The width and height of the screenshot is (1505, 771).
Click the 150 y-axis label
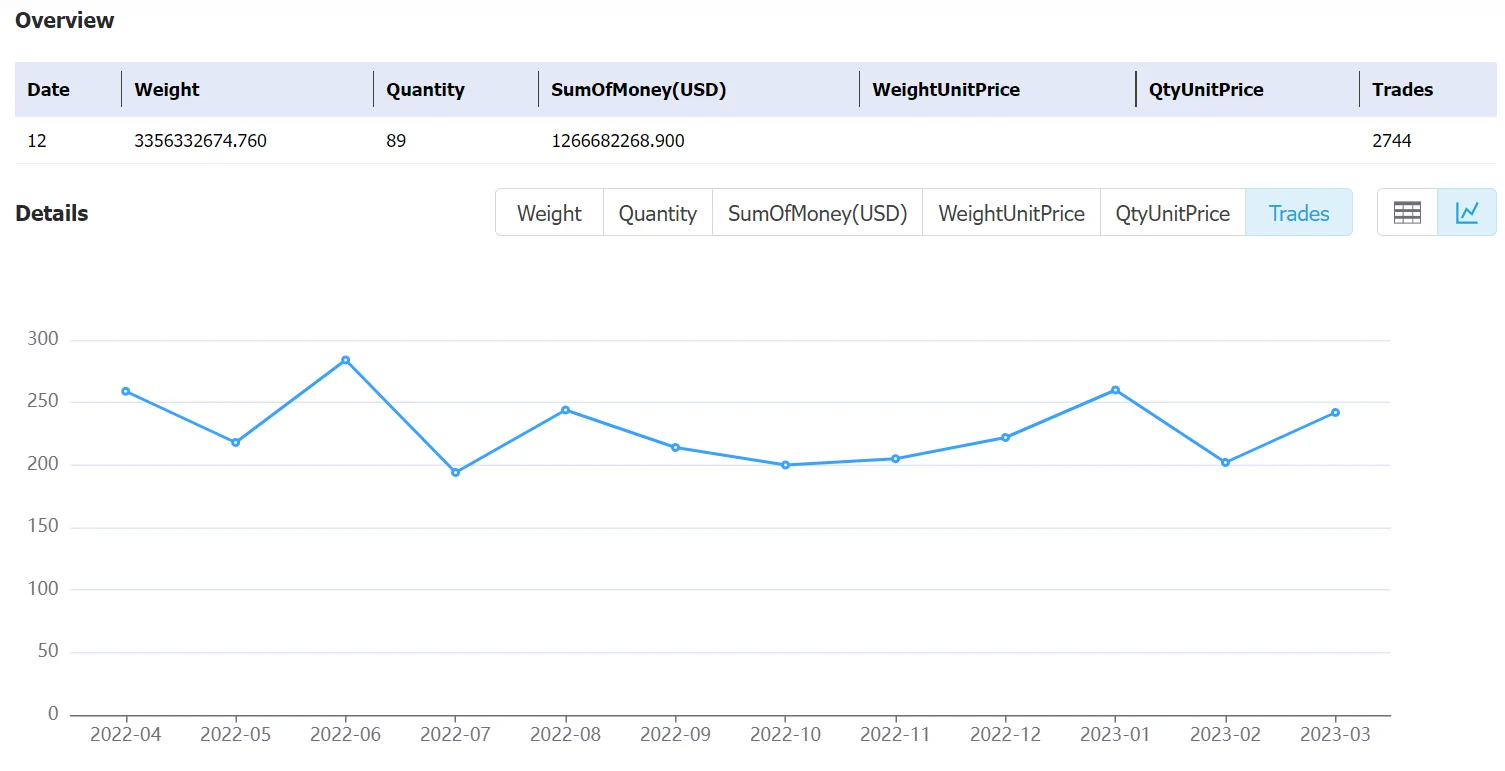pos(43,527)
